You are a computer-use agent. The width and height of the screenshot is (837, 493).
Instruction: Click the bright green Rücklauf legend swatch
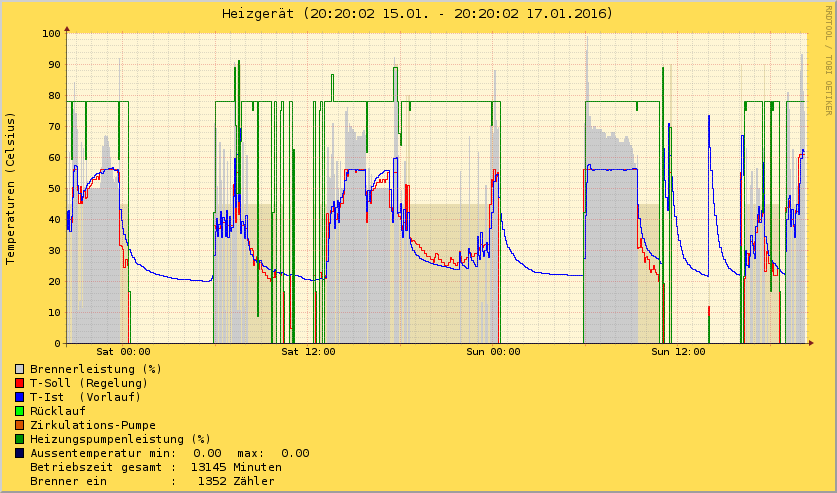tap(20, 411)
